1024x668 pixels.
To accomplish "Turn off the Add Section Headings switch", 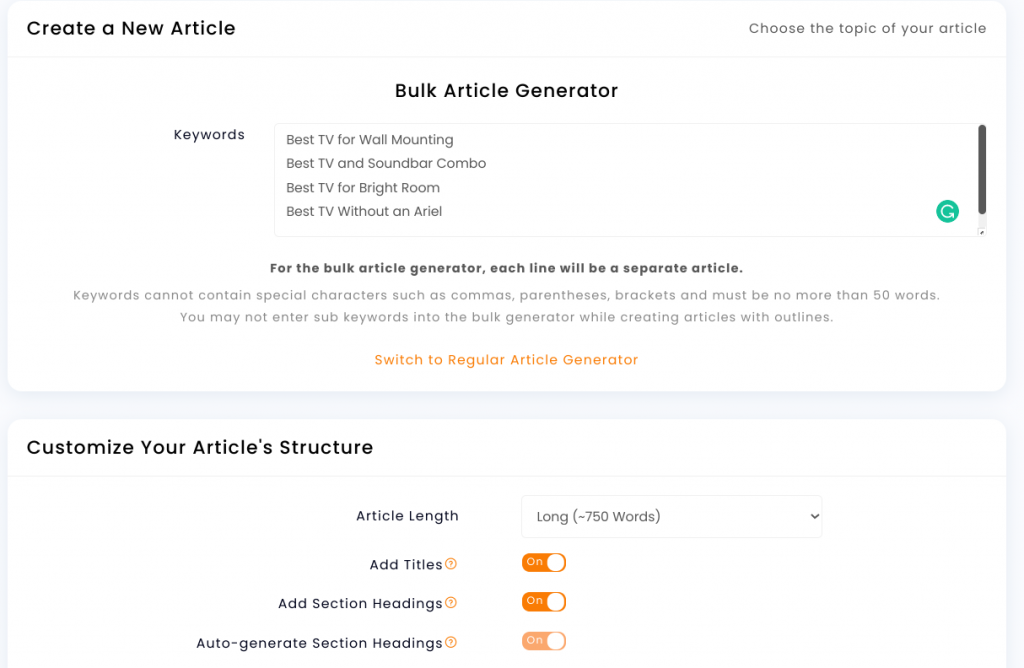I will tap(543, 601).
